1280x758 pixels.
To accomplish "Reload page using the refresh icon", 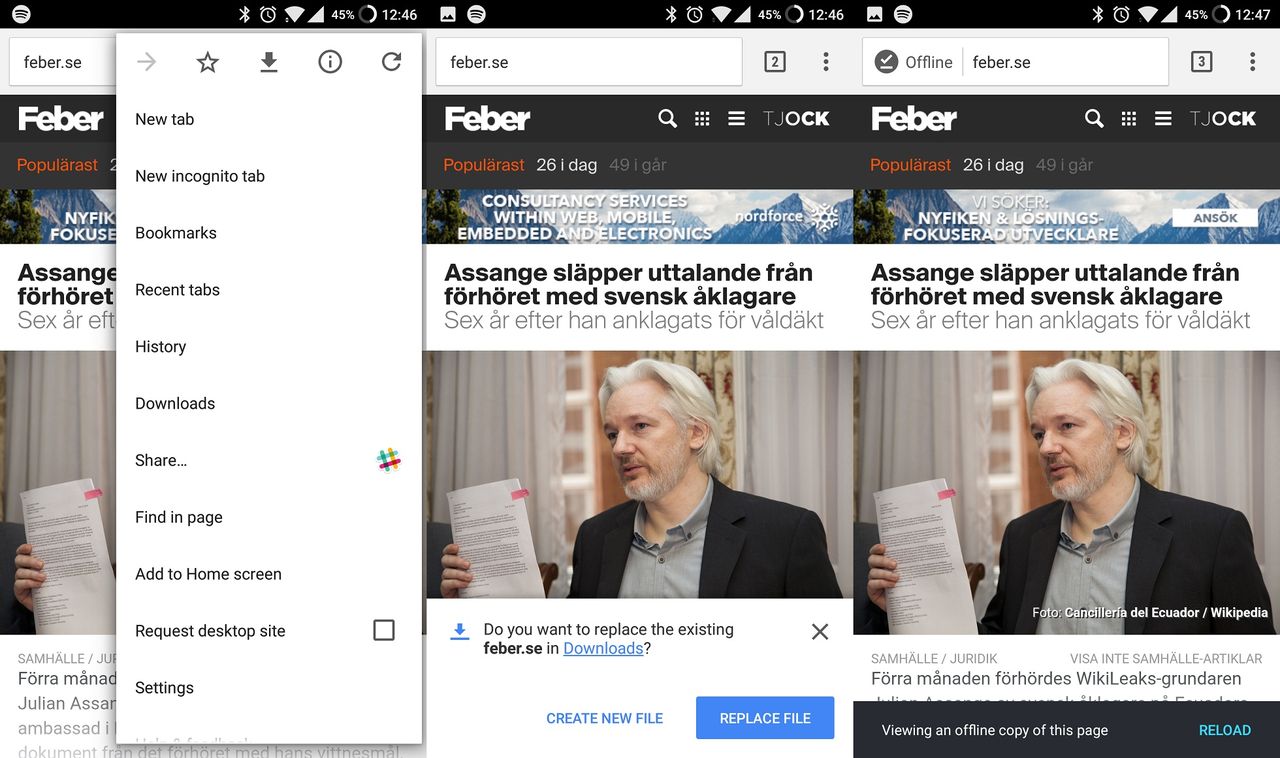I will coord(391,62).
